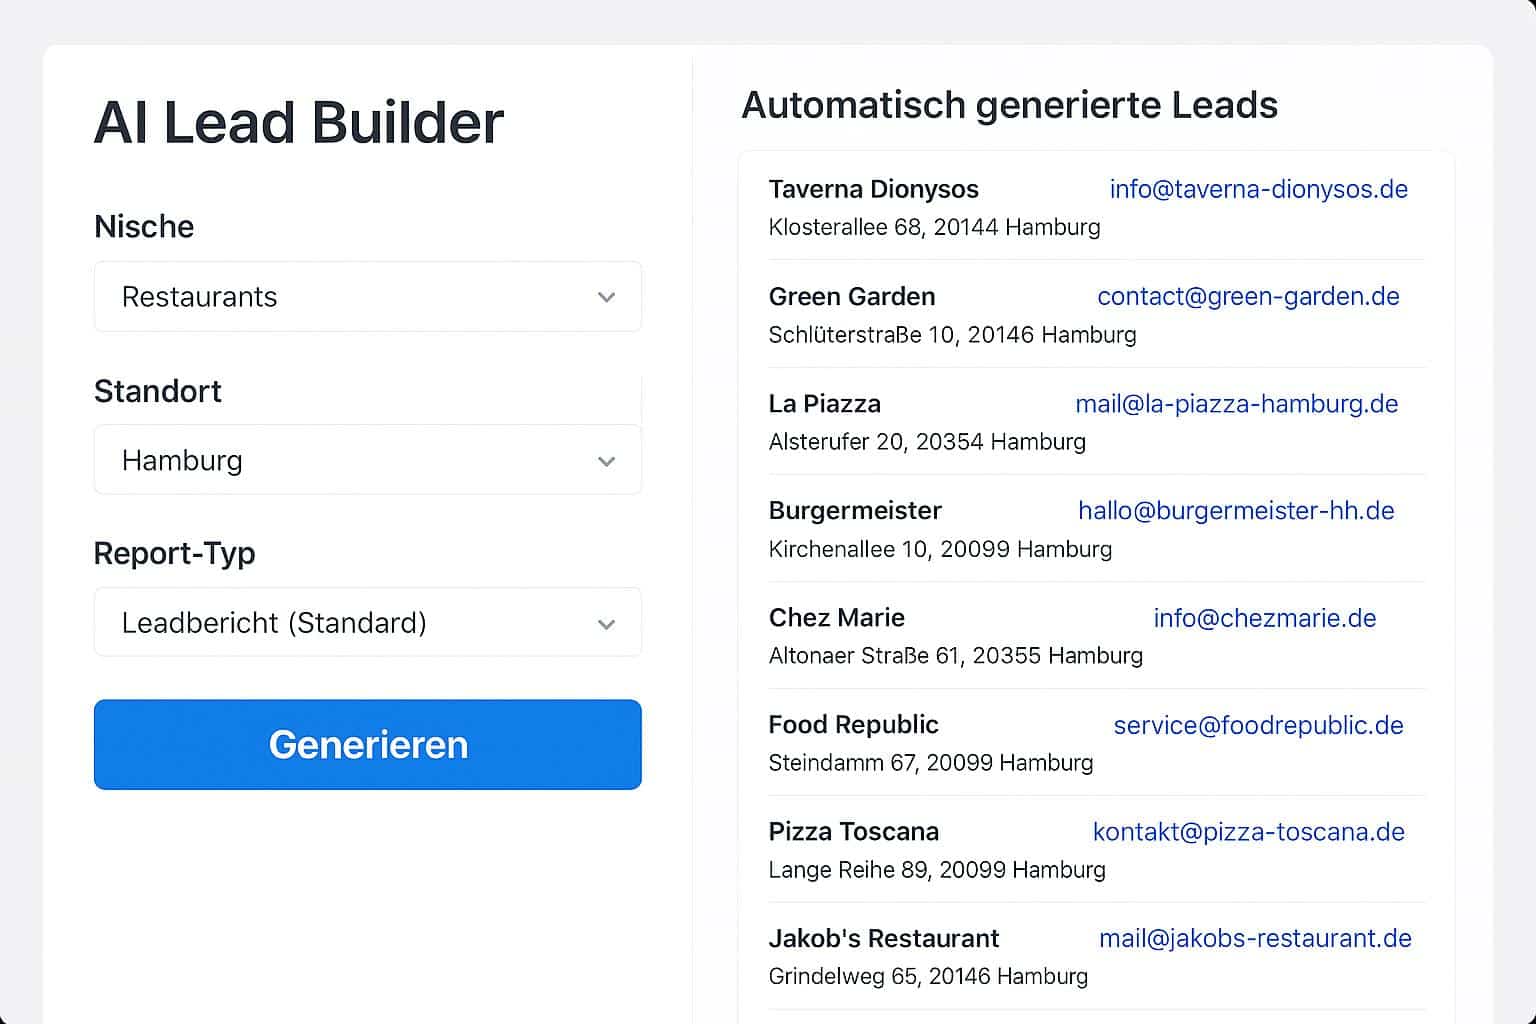This screenshot has height=1024, width=1536.
Task: Click service@foodrepublic.de email link
Action: click(1258, 725)
